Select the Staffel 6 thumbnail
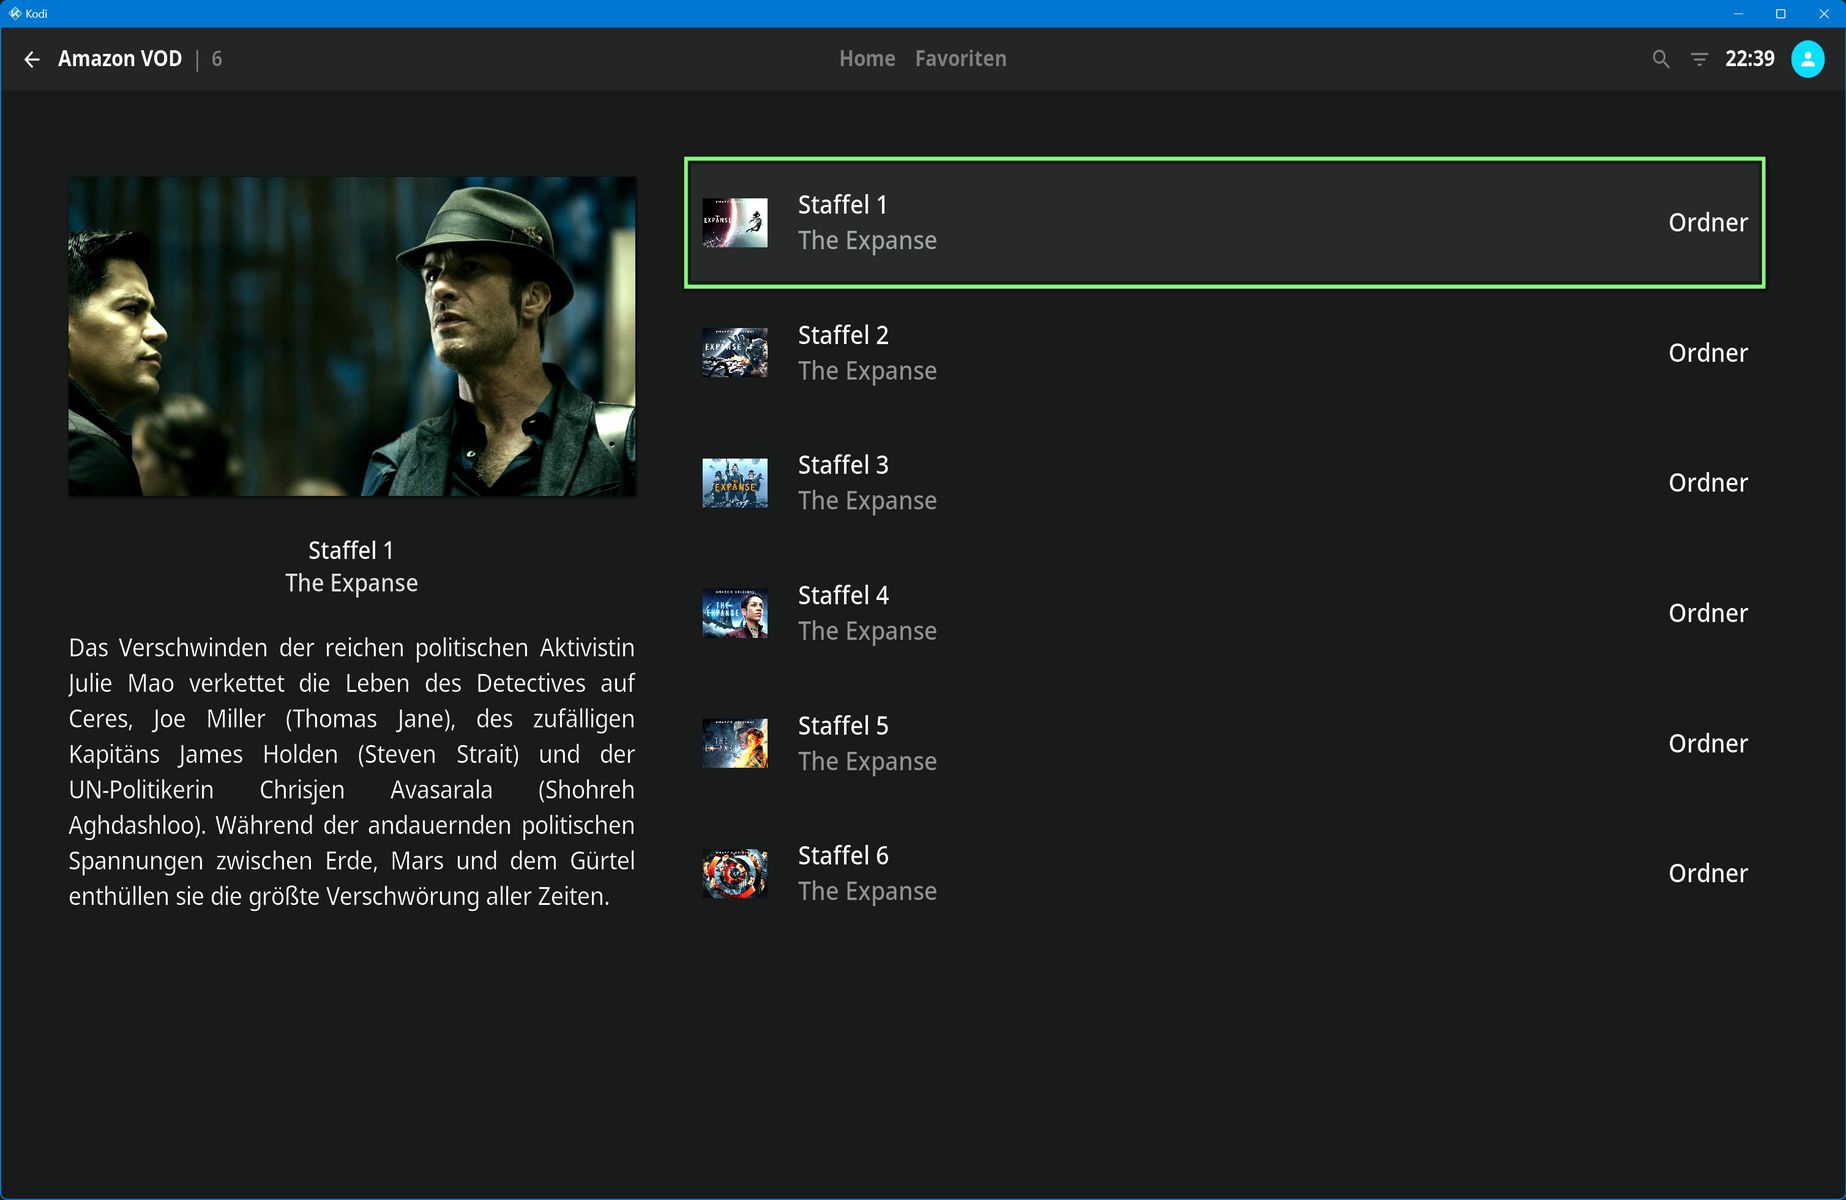Screen dimensions: 1846x1200 pyautogui.click(x=735, y=873)
